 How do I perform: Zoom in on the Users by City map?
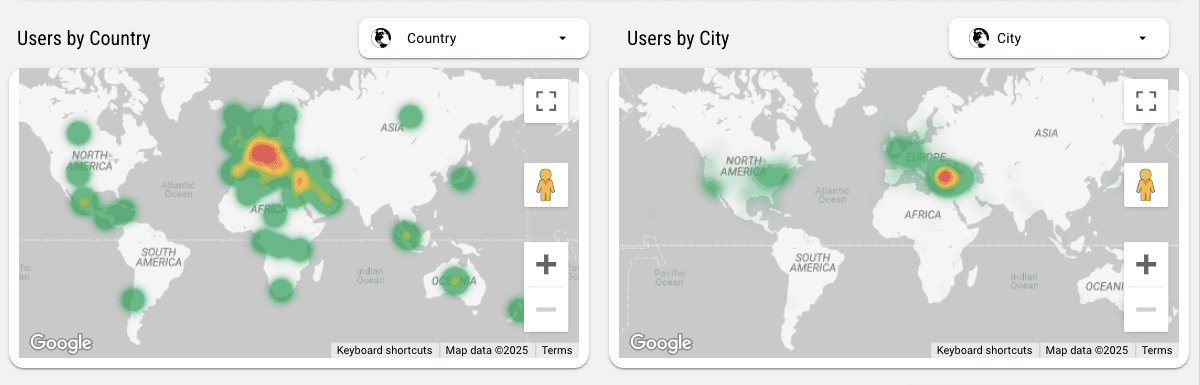1146,265
